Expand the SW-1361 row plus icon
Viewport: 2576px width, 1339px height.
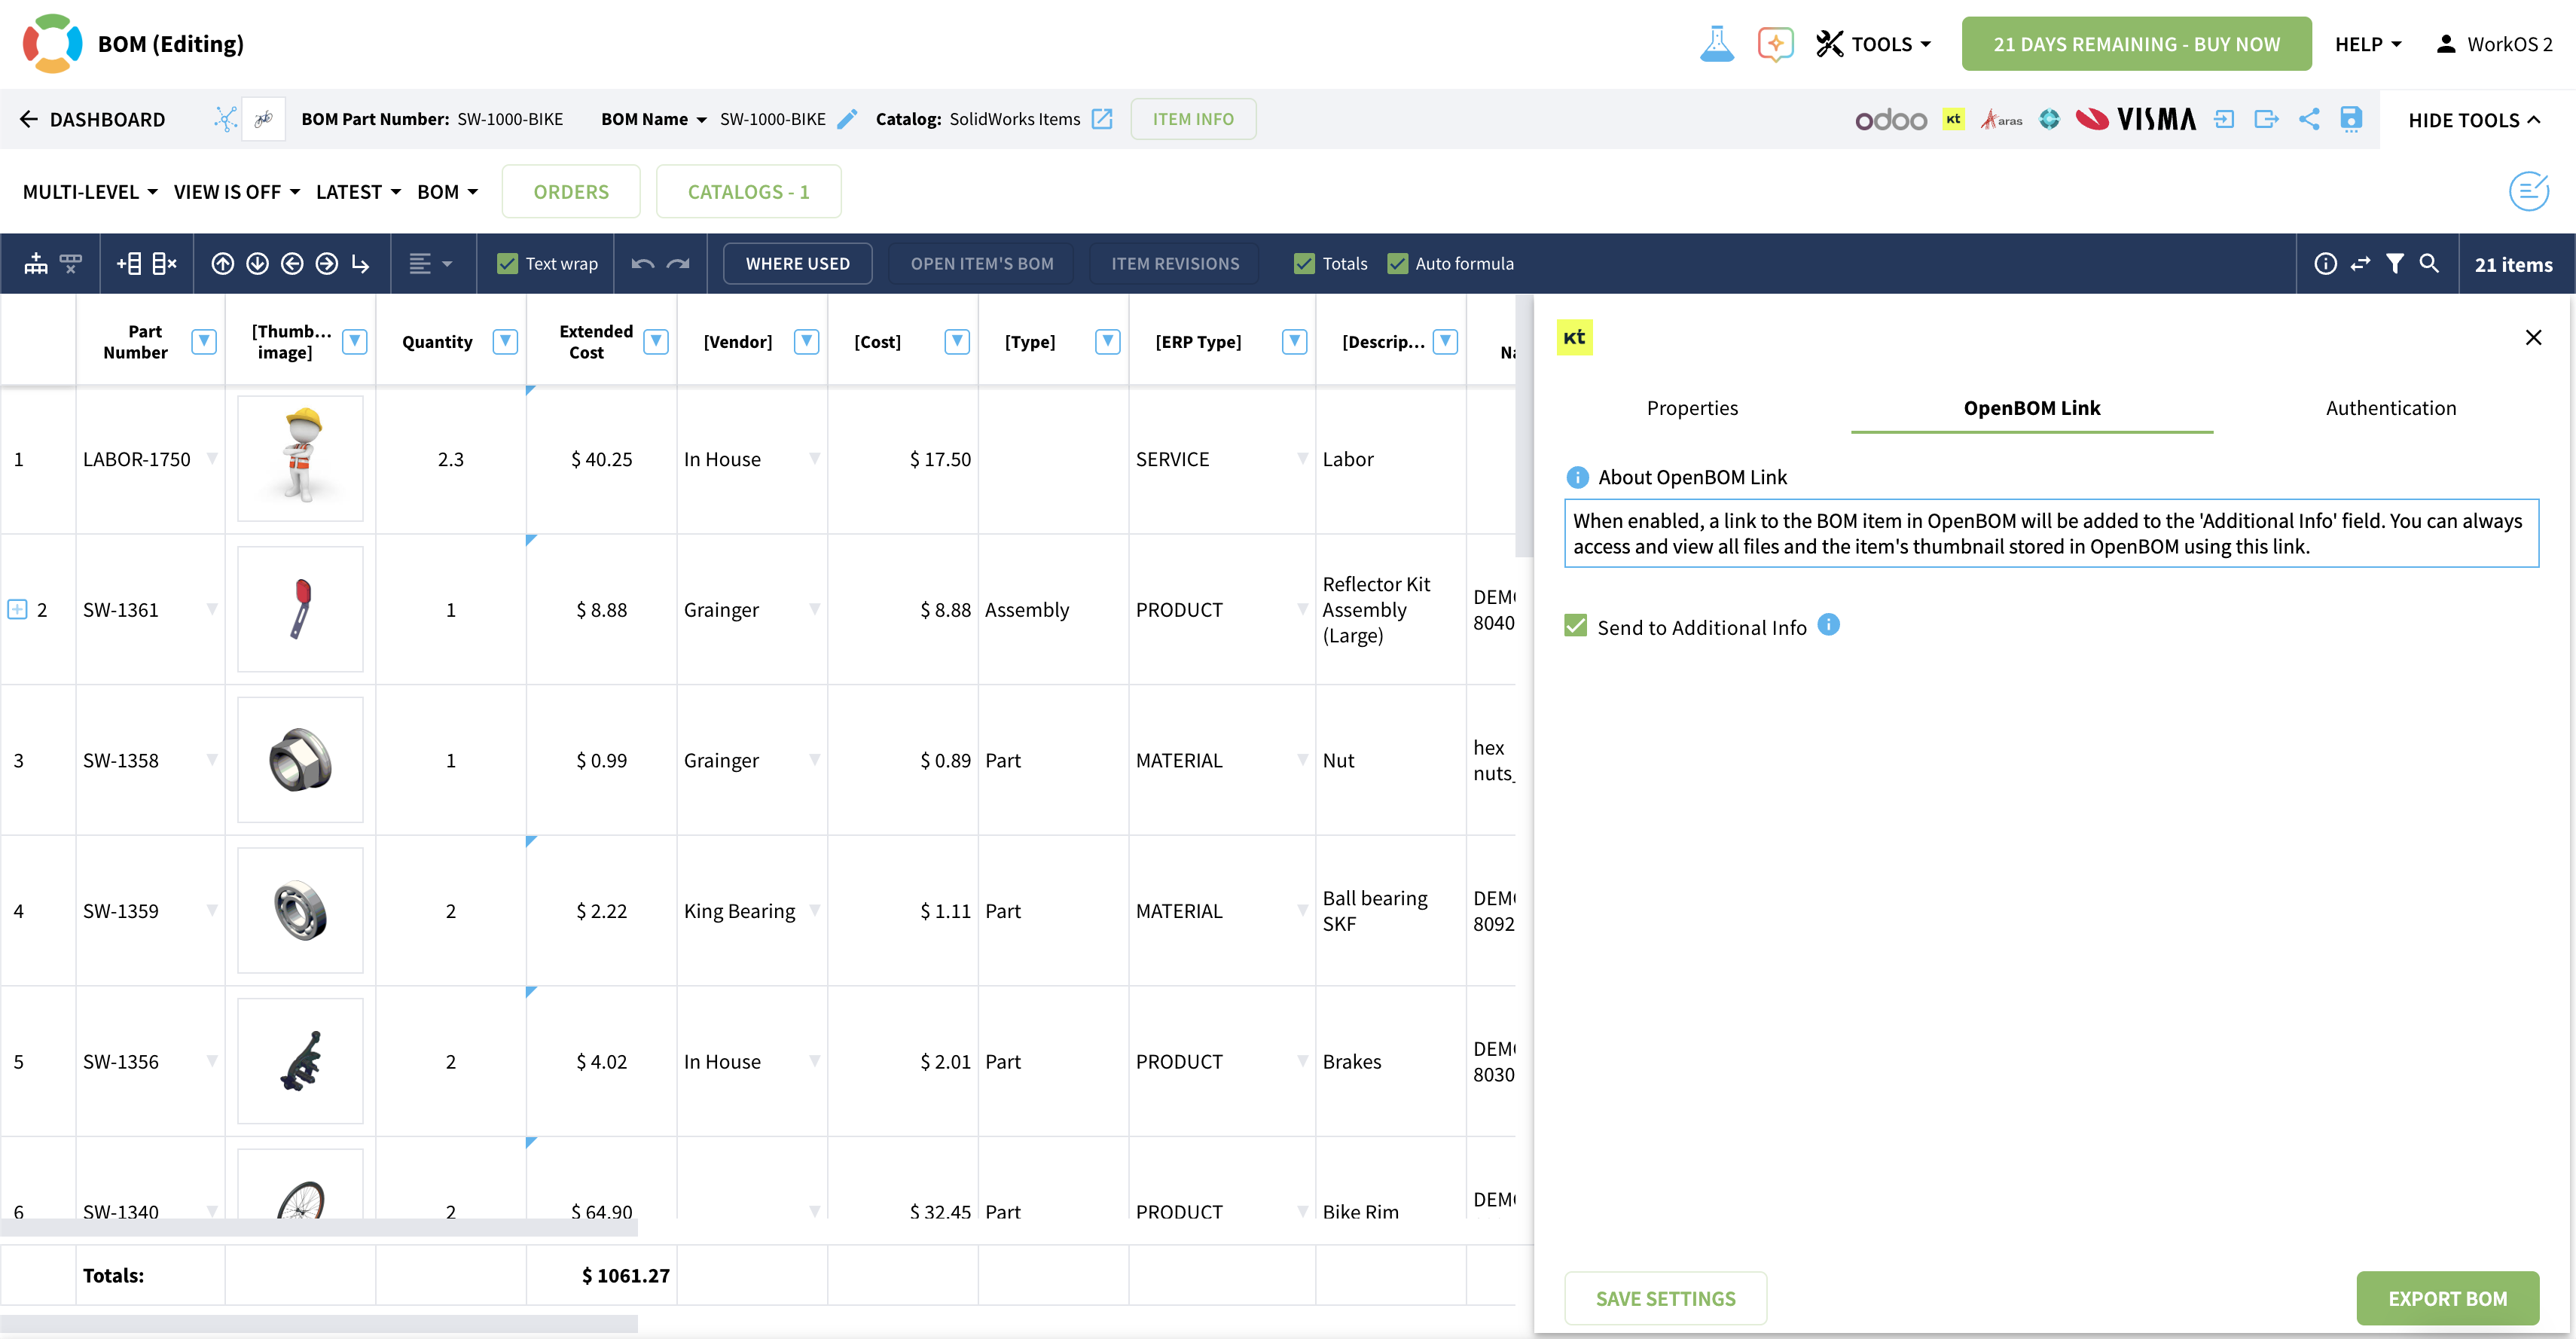coord(17,609)
